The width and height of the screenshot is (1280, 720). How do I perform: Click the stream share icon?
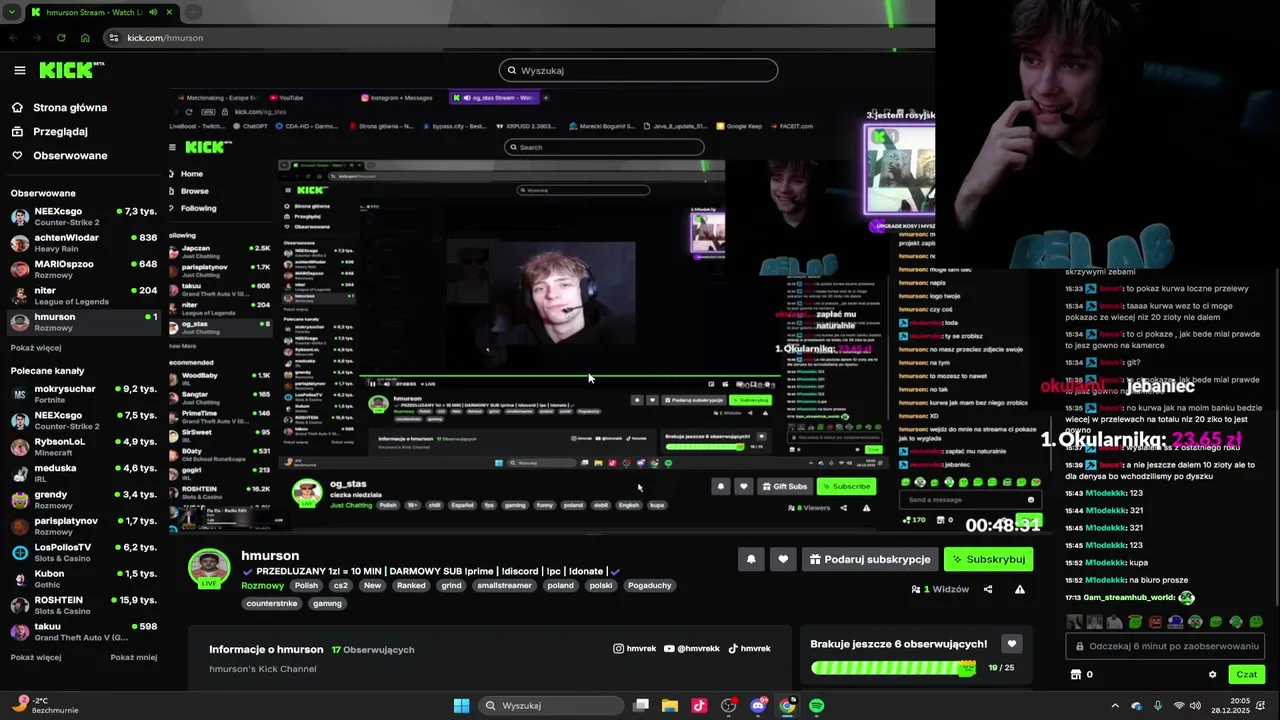(988, 589)
